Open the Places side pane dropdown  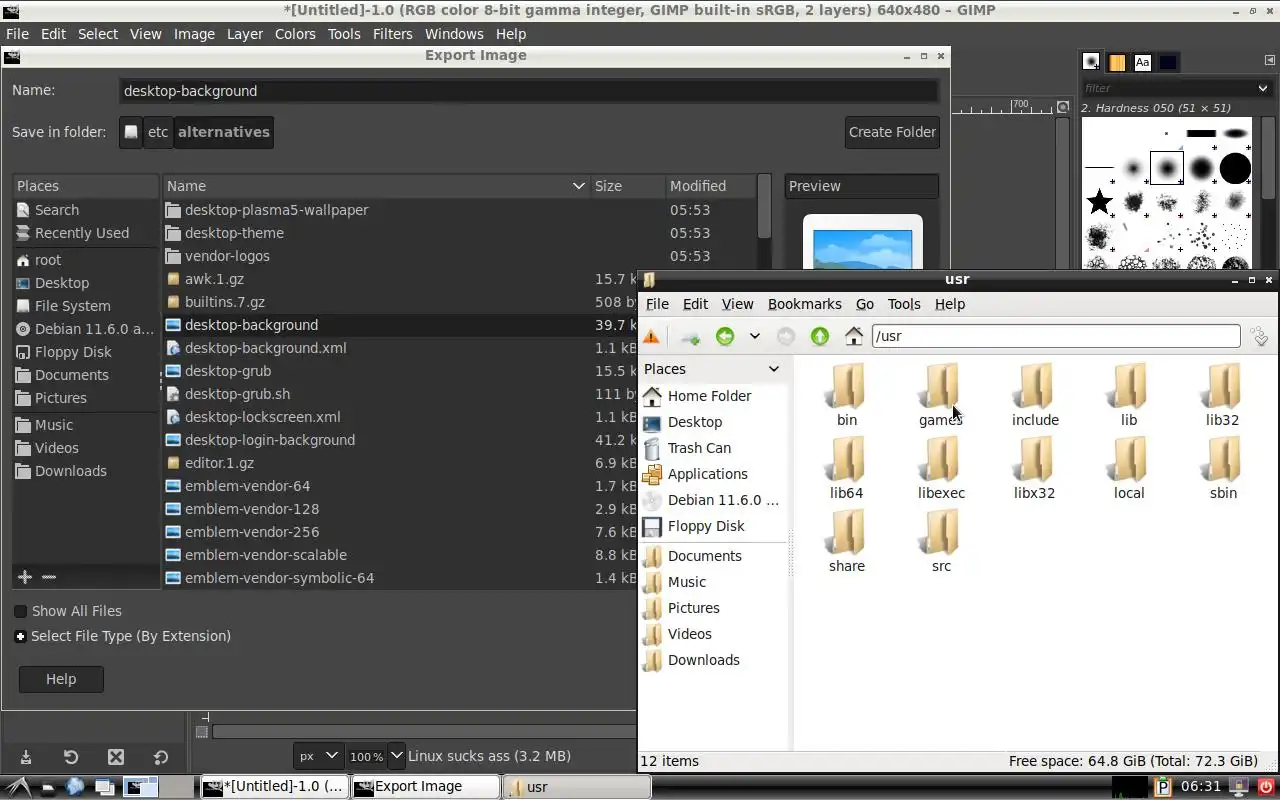tap(773, 369)
